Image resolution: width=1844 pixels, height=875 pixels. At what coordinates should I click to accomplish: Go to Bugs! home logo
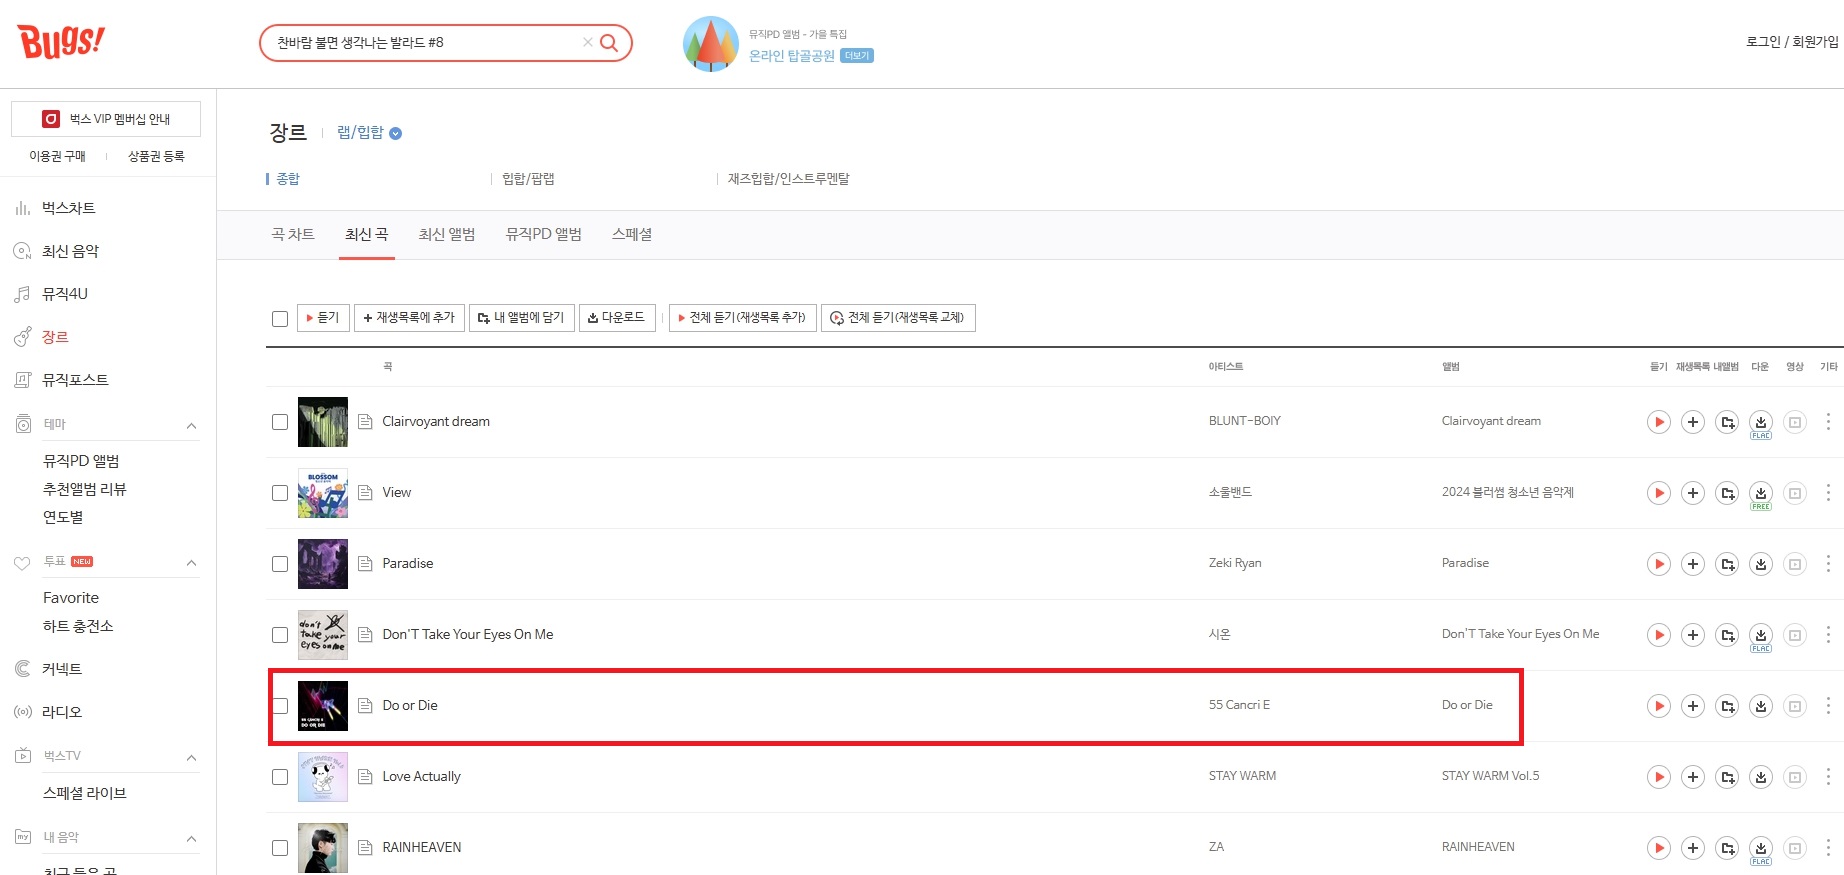click(x=61, y=41)
